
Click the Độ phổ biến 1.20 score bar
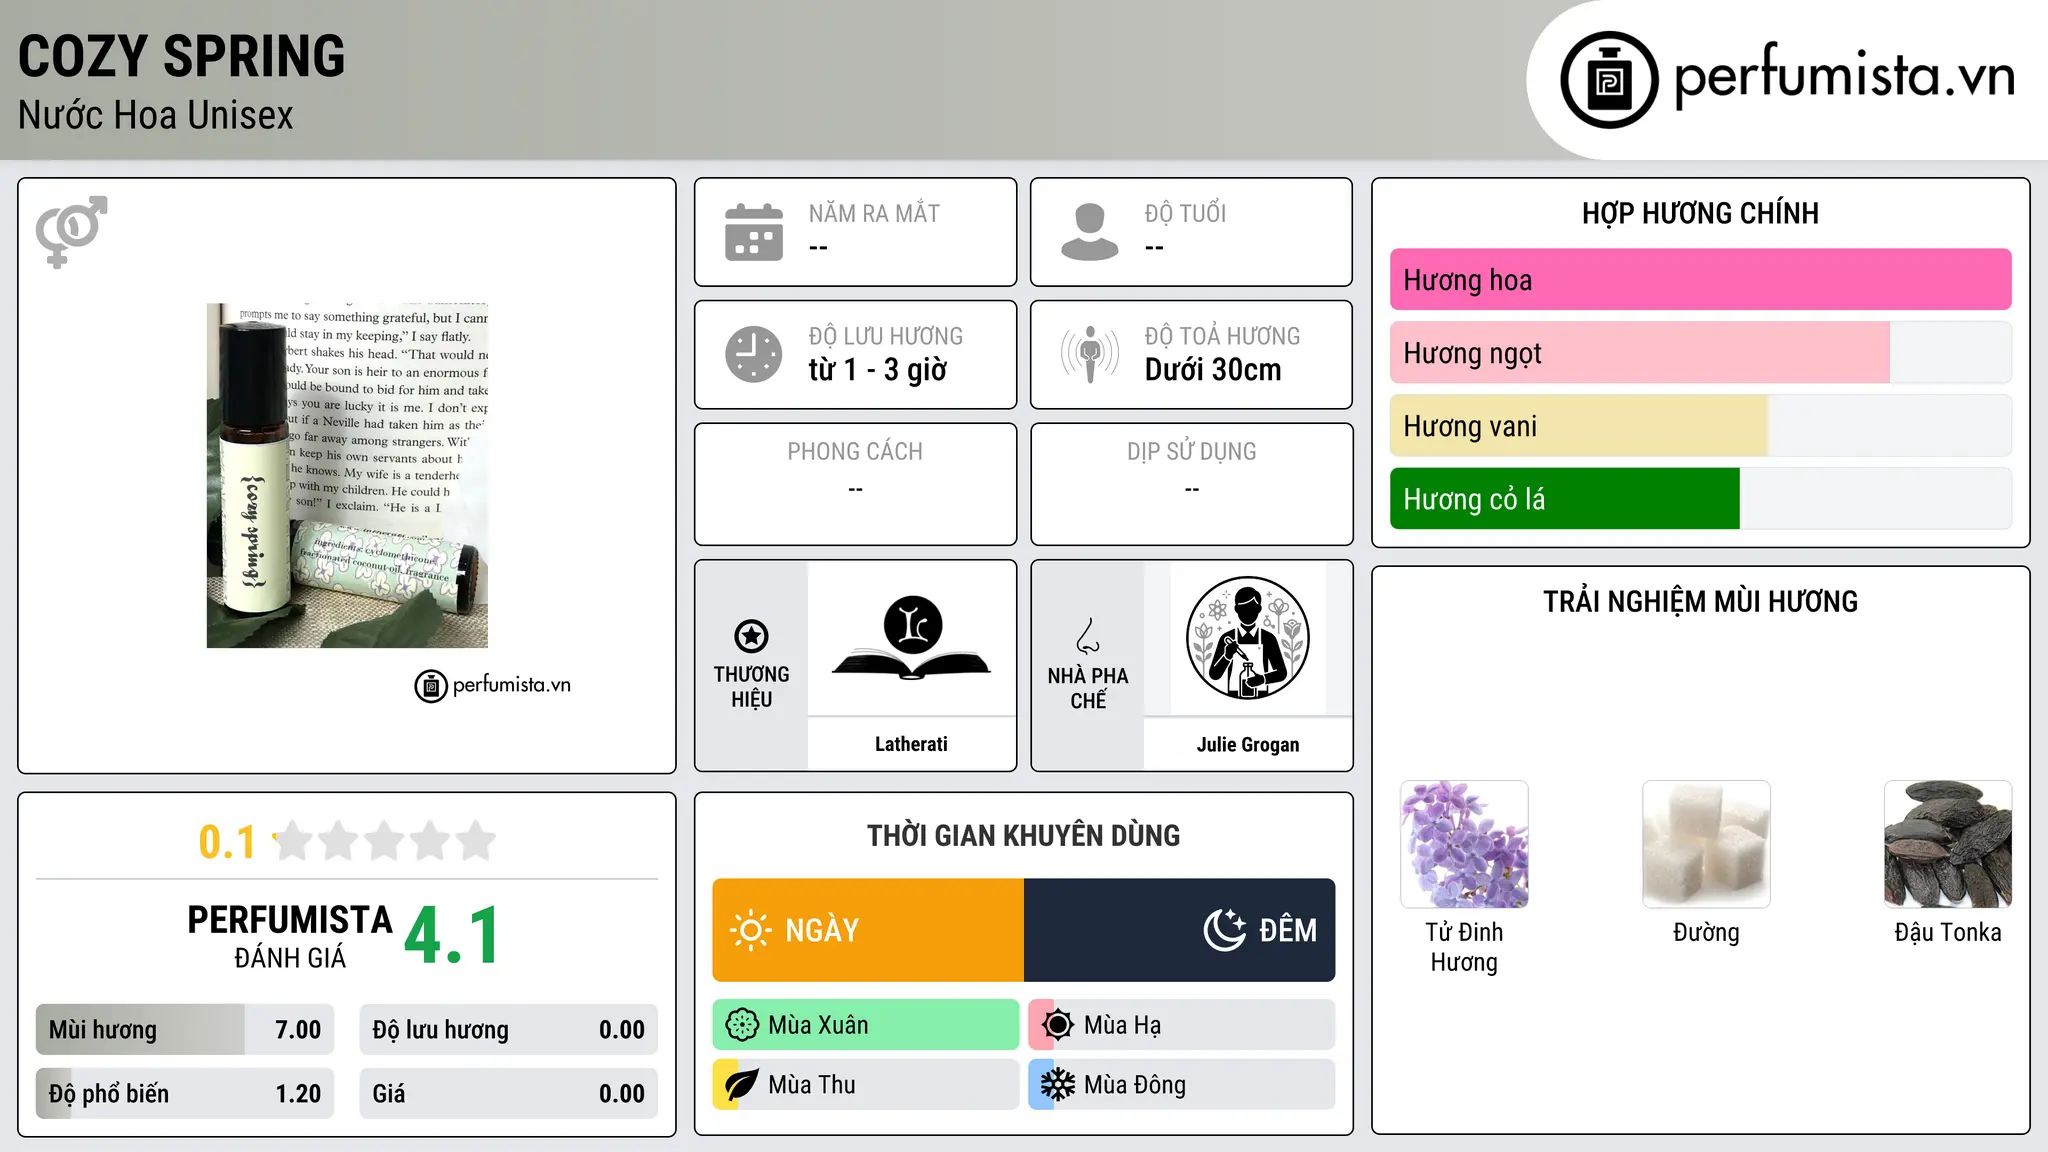pyautogui.click(x=185, y=1094)
